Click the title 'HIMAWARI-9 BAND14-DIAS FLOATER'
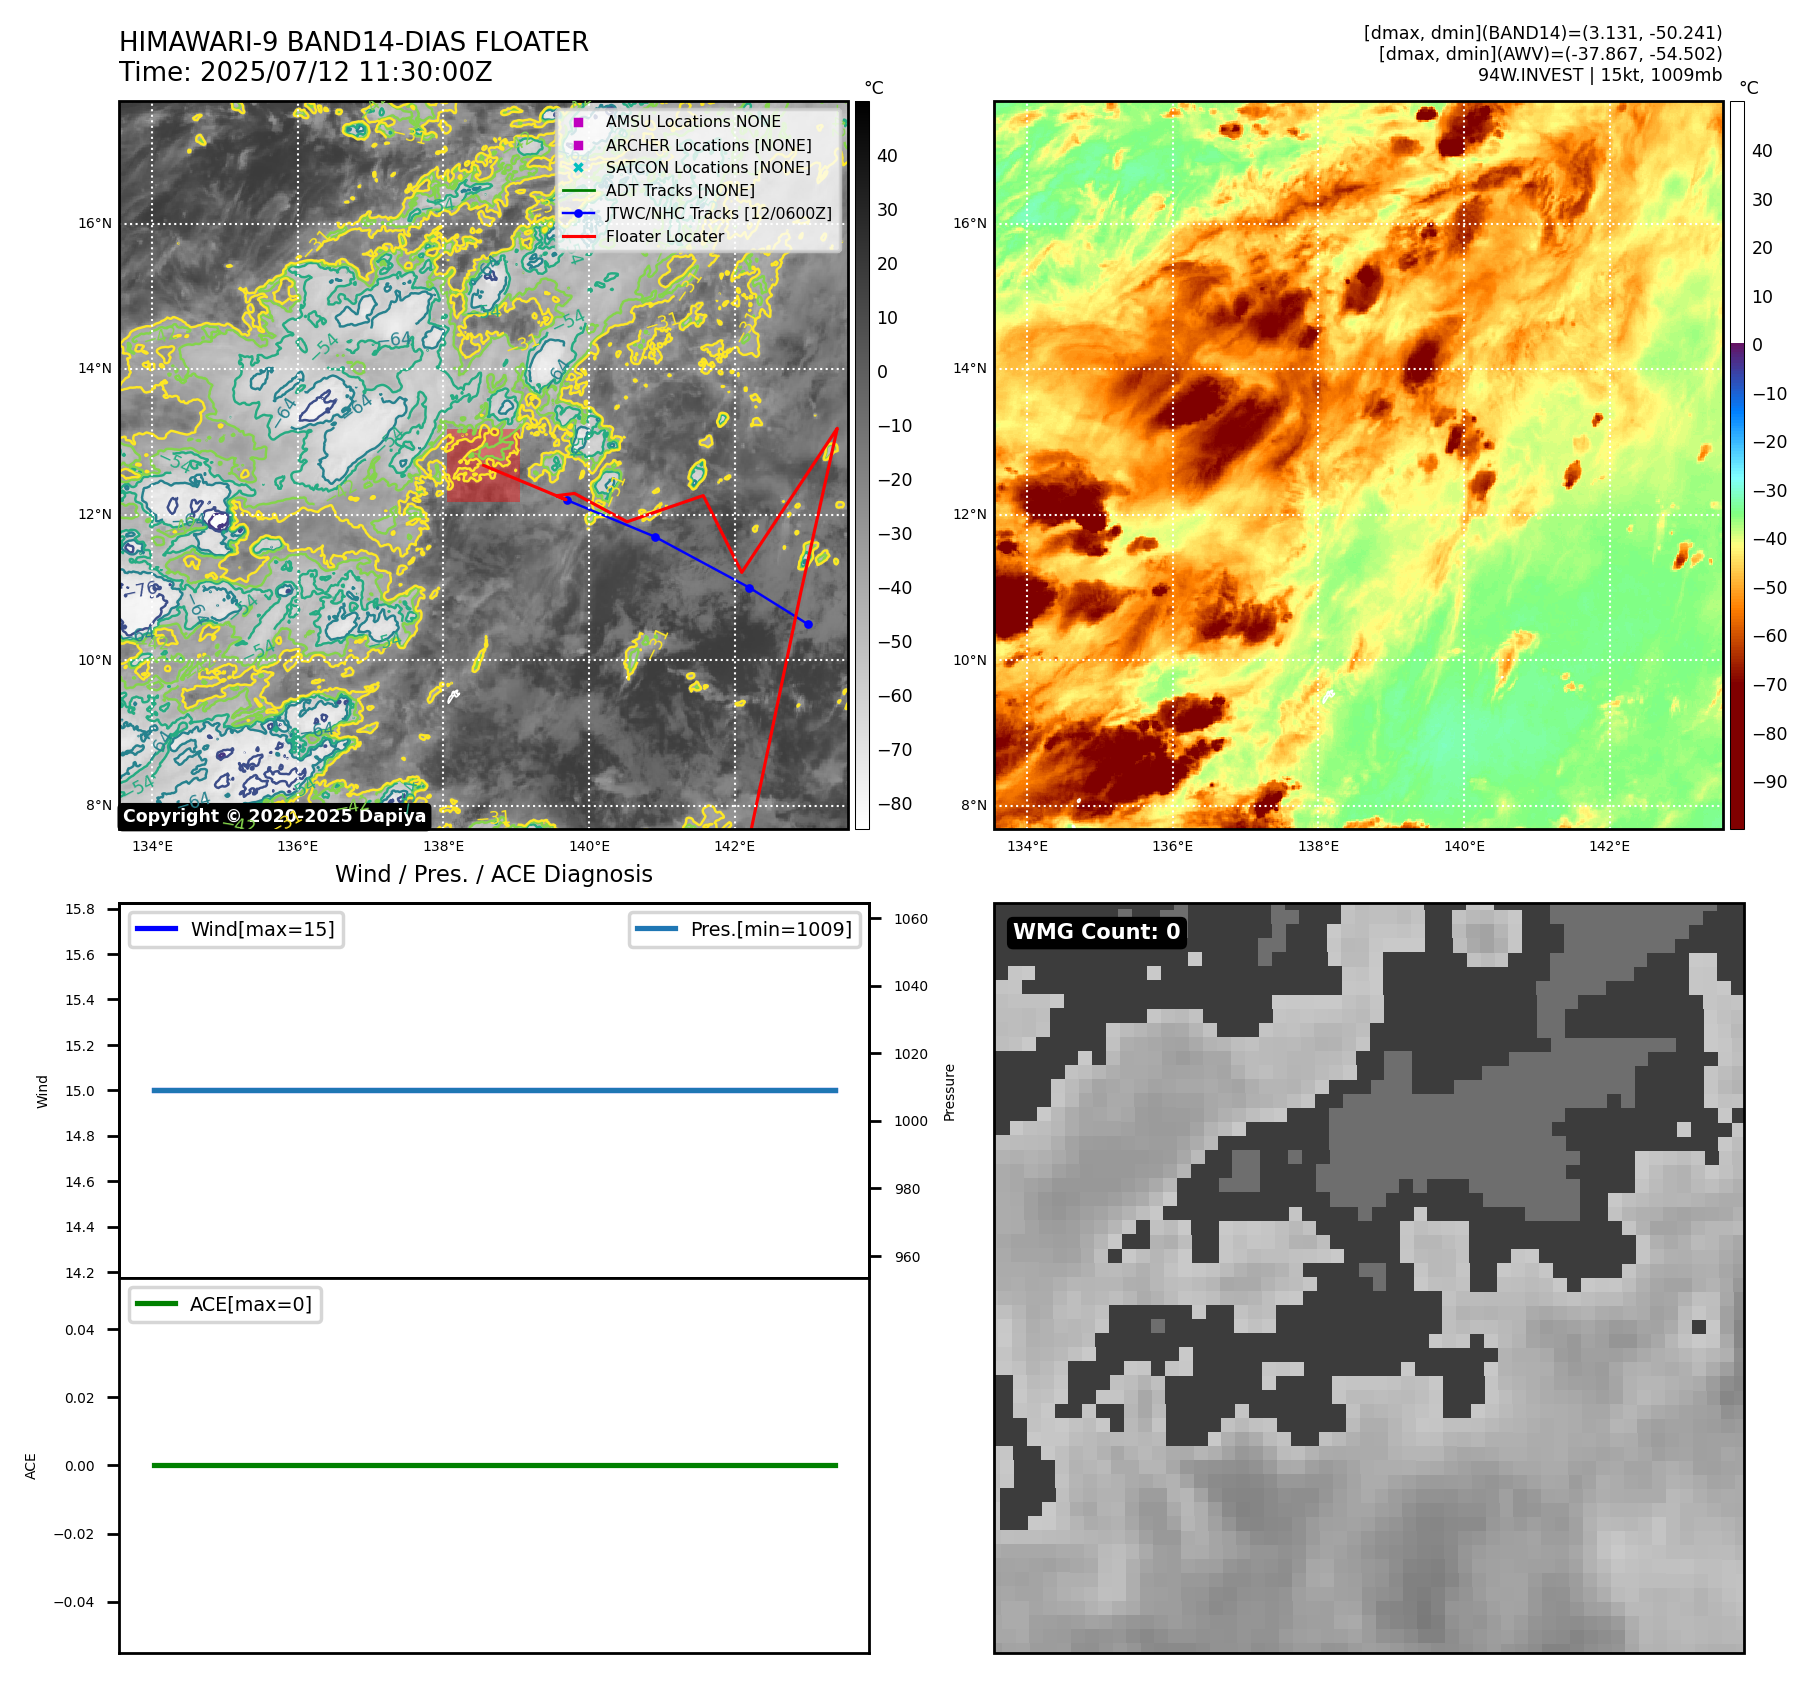 [354, 42]
